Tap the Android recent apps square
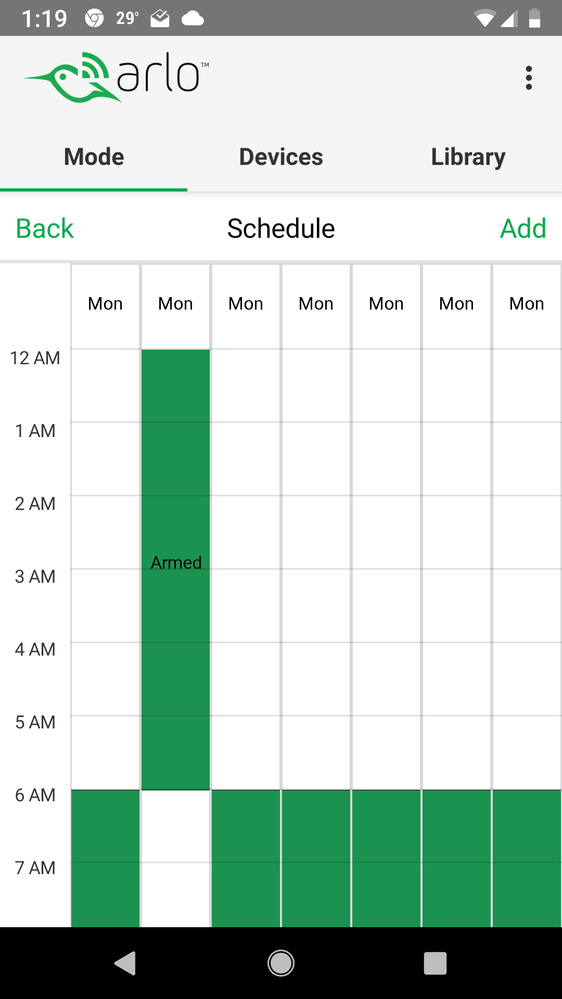562x999 pixels. [435, 963]
